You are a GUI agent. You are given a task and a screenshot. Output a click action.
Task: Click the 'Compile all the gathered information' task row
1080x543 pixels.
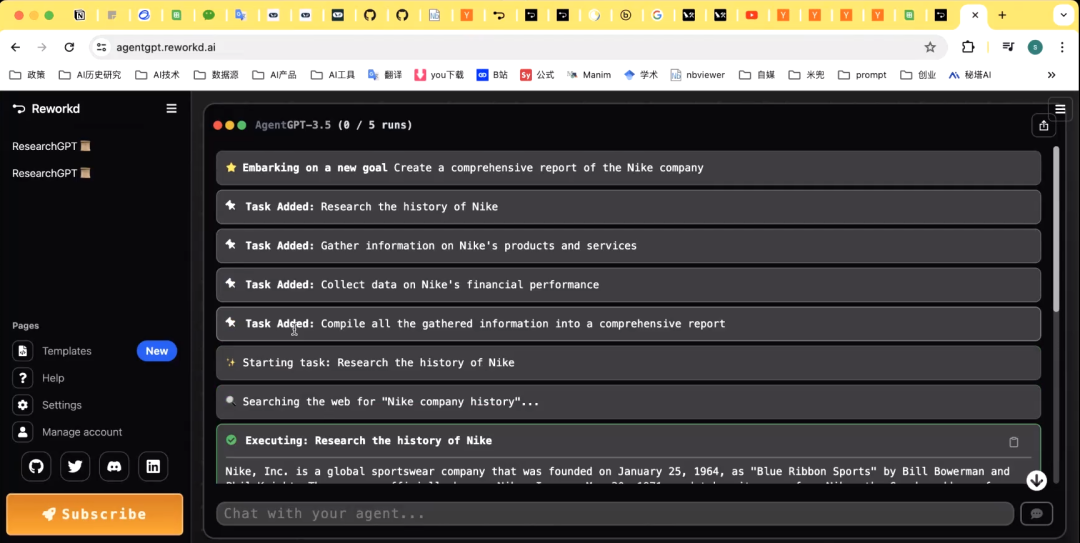pyautogui.click(x=628, y=324)
